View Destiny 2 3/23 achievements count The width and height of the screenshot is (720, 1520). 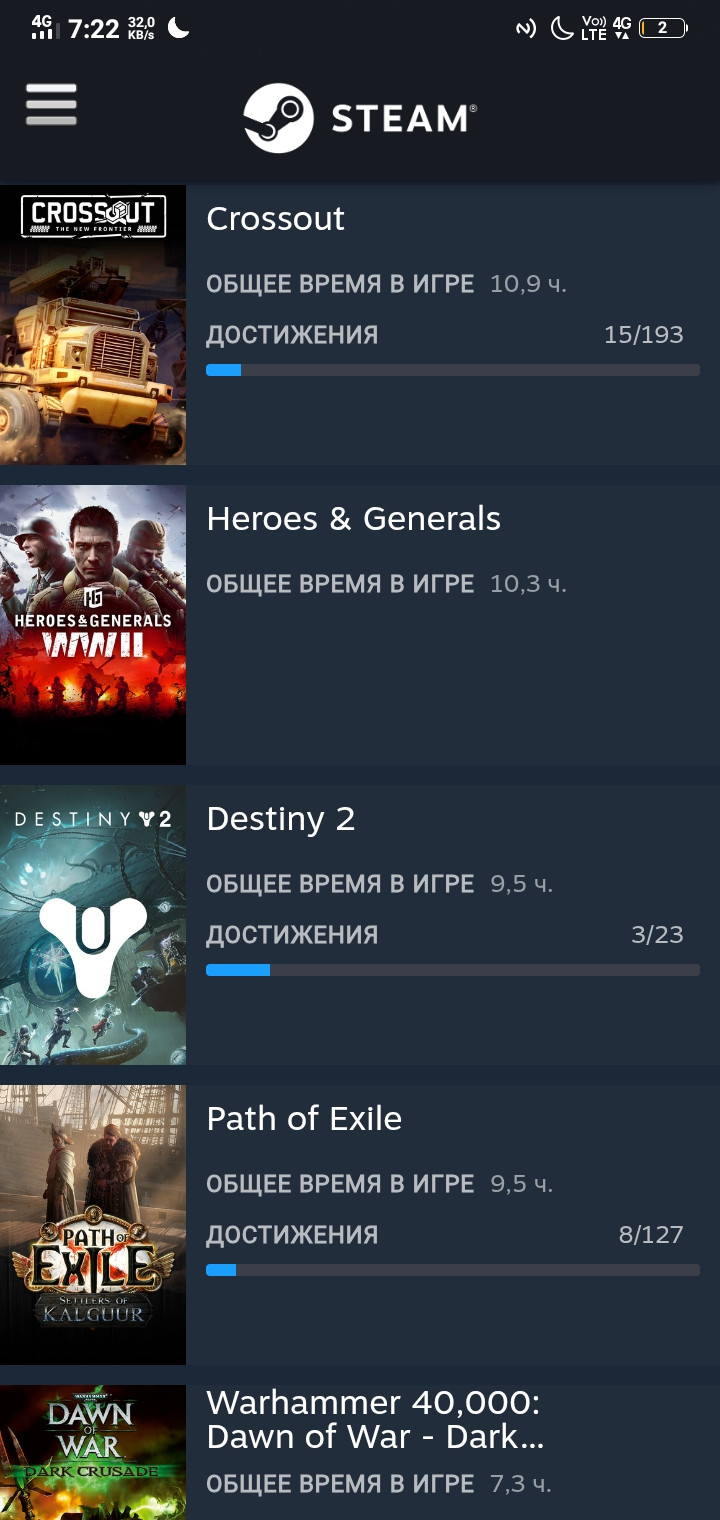coord(657,935)
